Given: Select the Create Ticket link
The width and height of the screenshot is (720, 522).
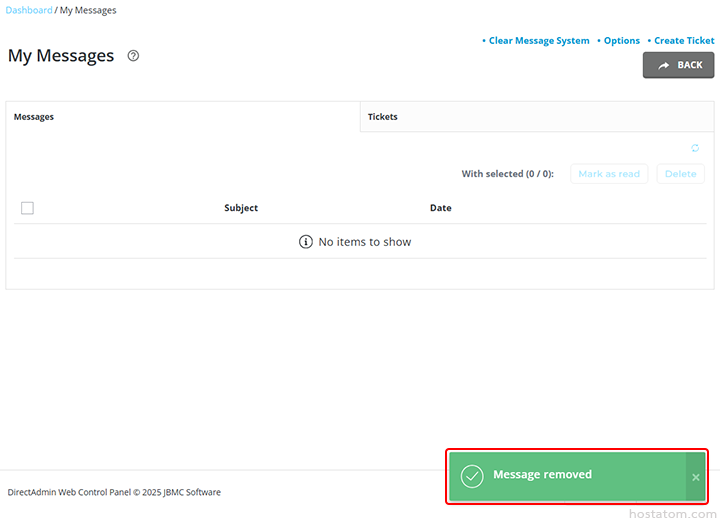Looking at the screenshot, I should [684, 41].
